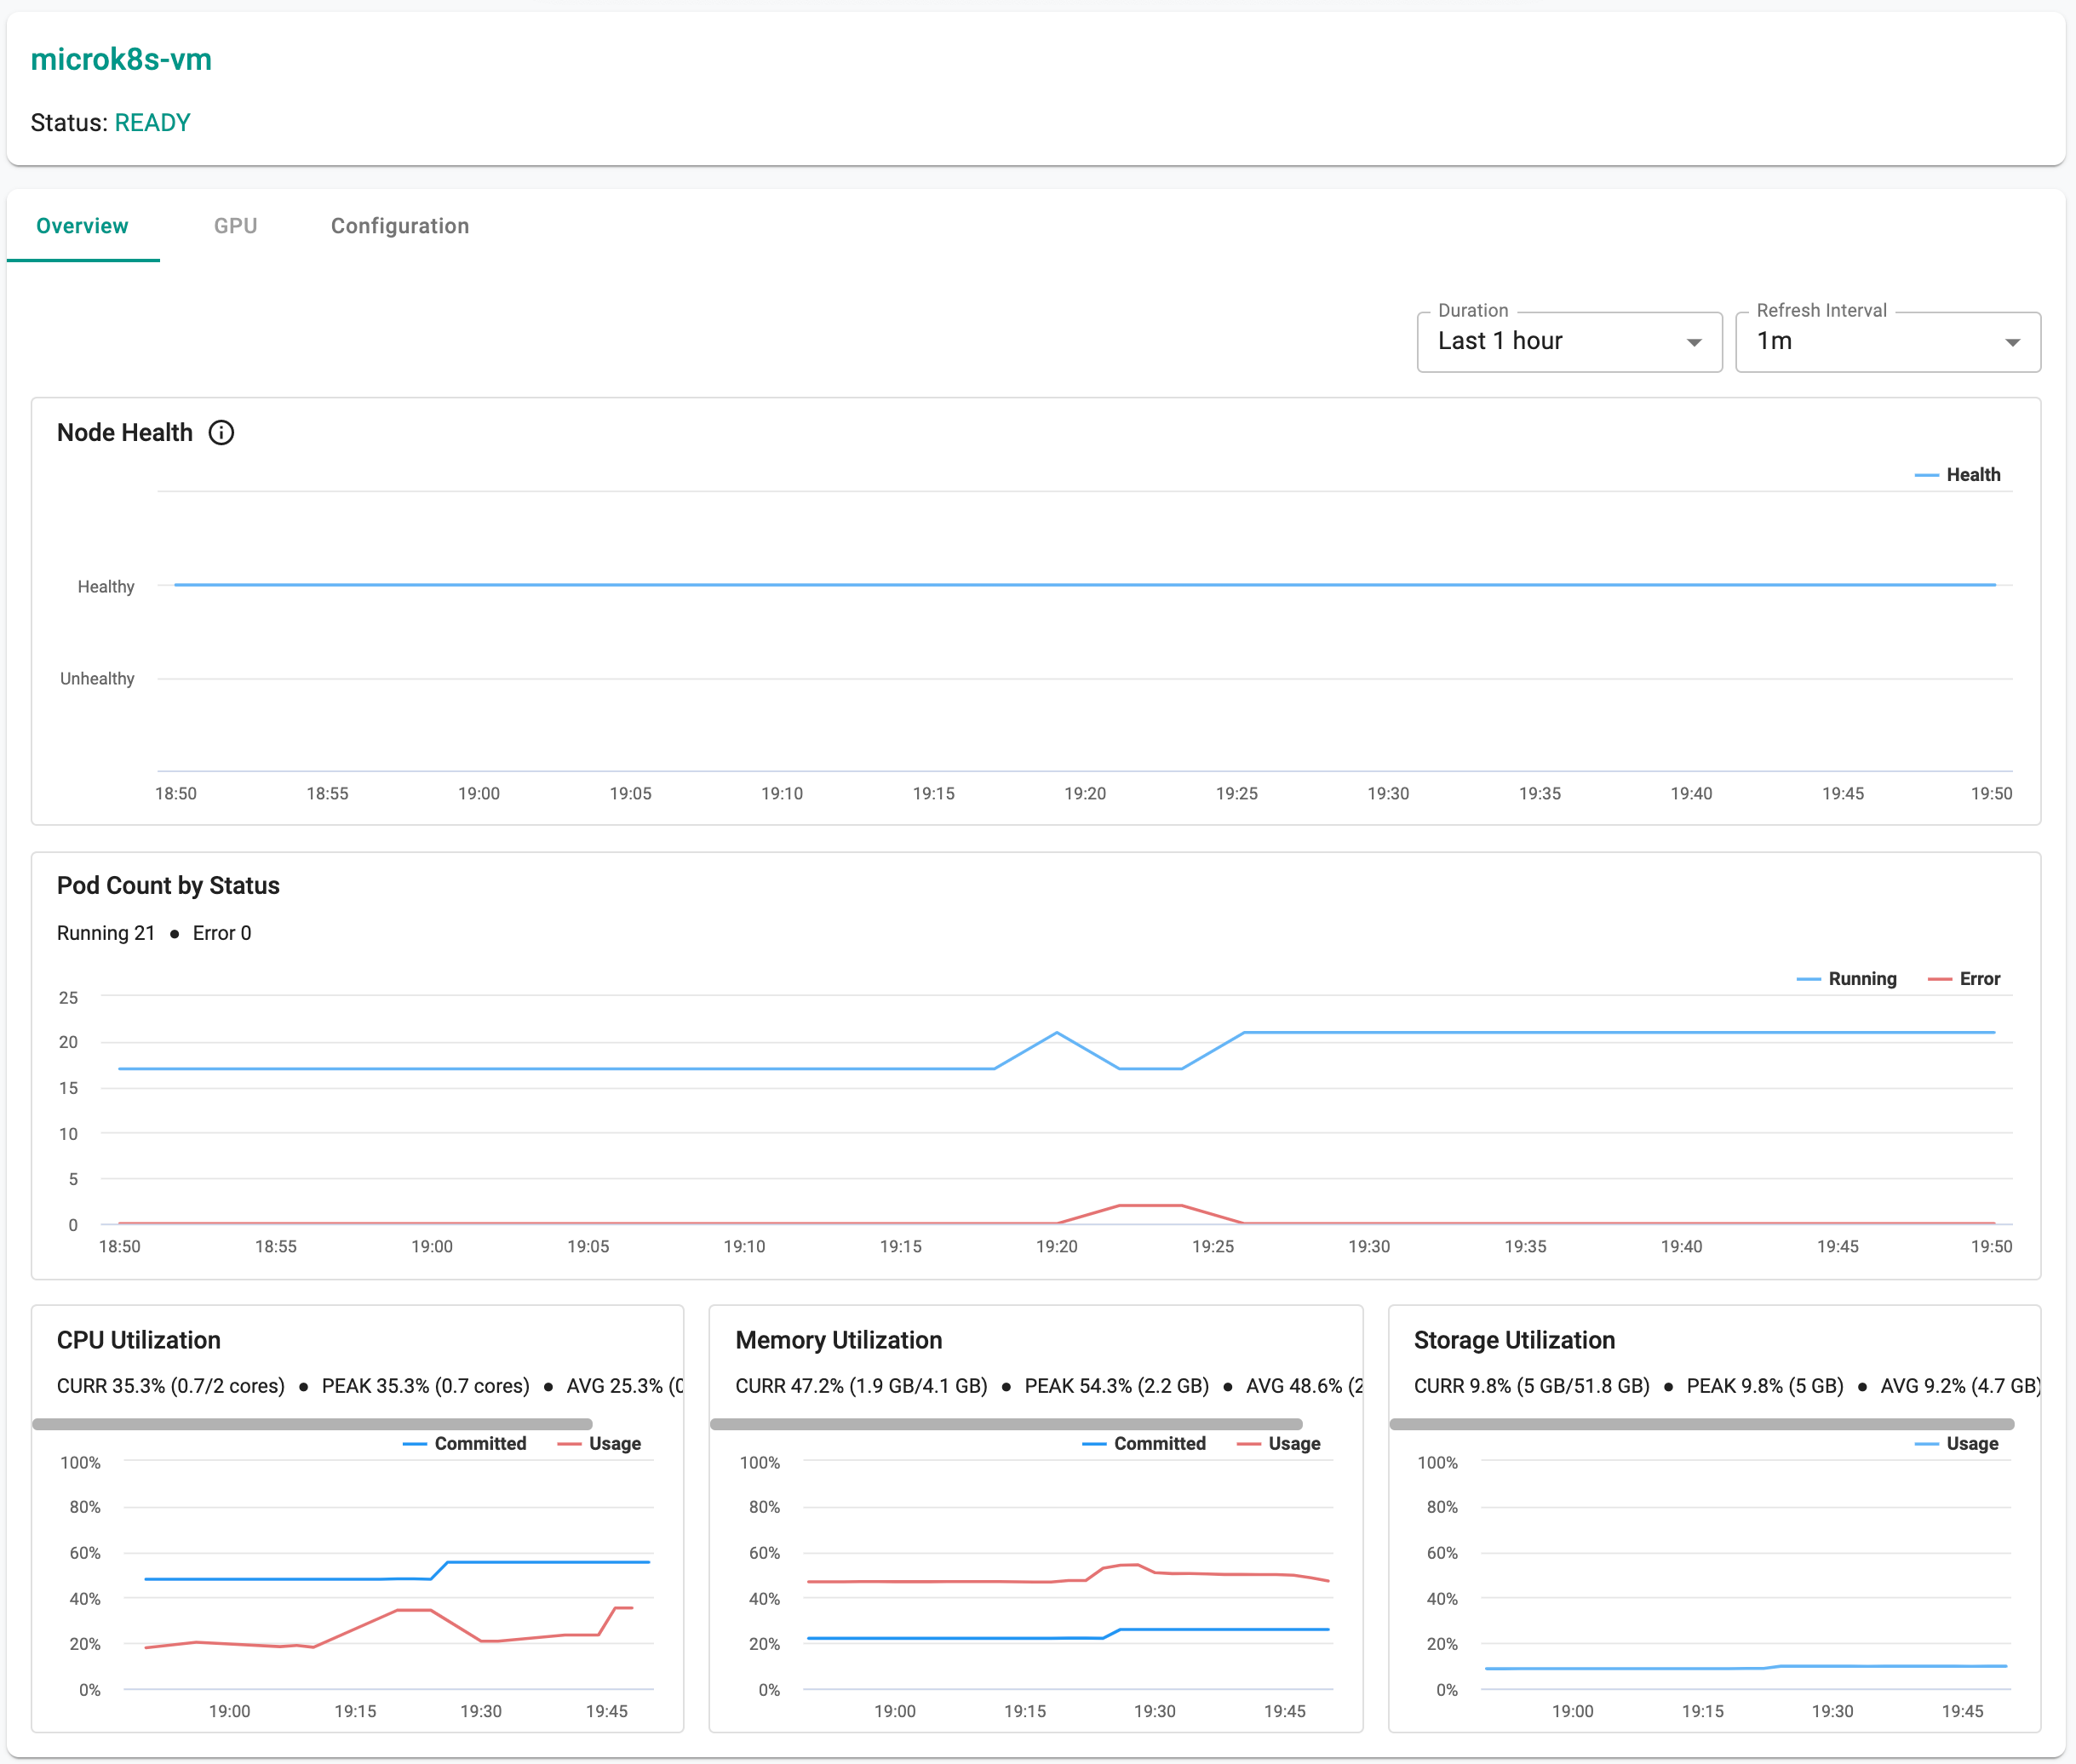The height and width of the screenshot is (1764, 2076).
Task: Click 'CURR 9.8% (5 GB/51.8 GB)' value
Action: 1532,1386
